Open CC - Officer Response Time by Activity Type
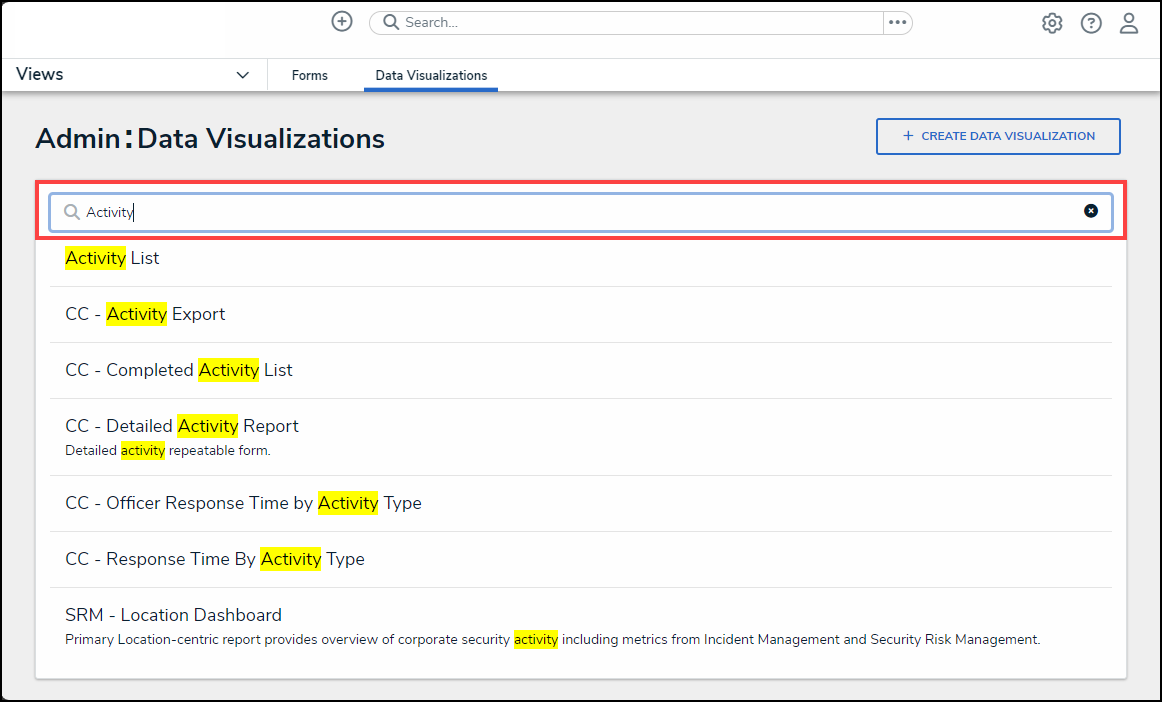Viewport: 1162px width, 702px height. click(x=243, y=503)
